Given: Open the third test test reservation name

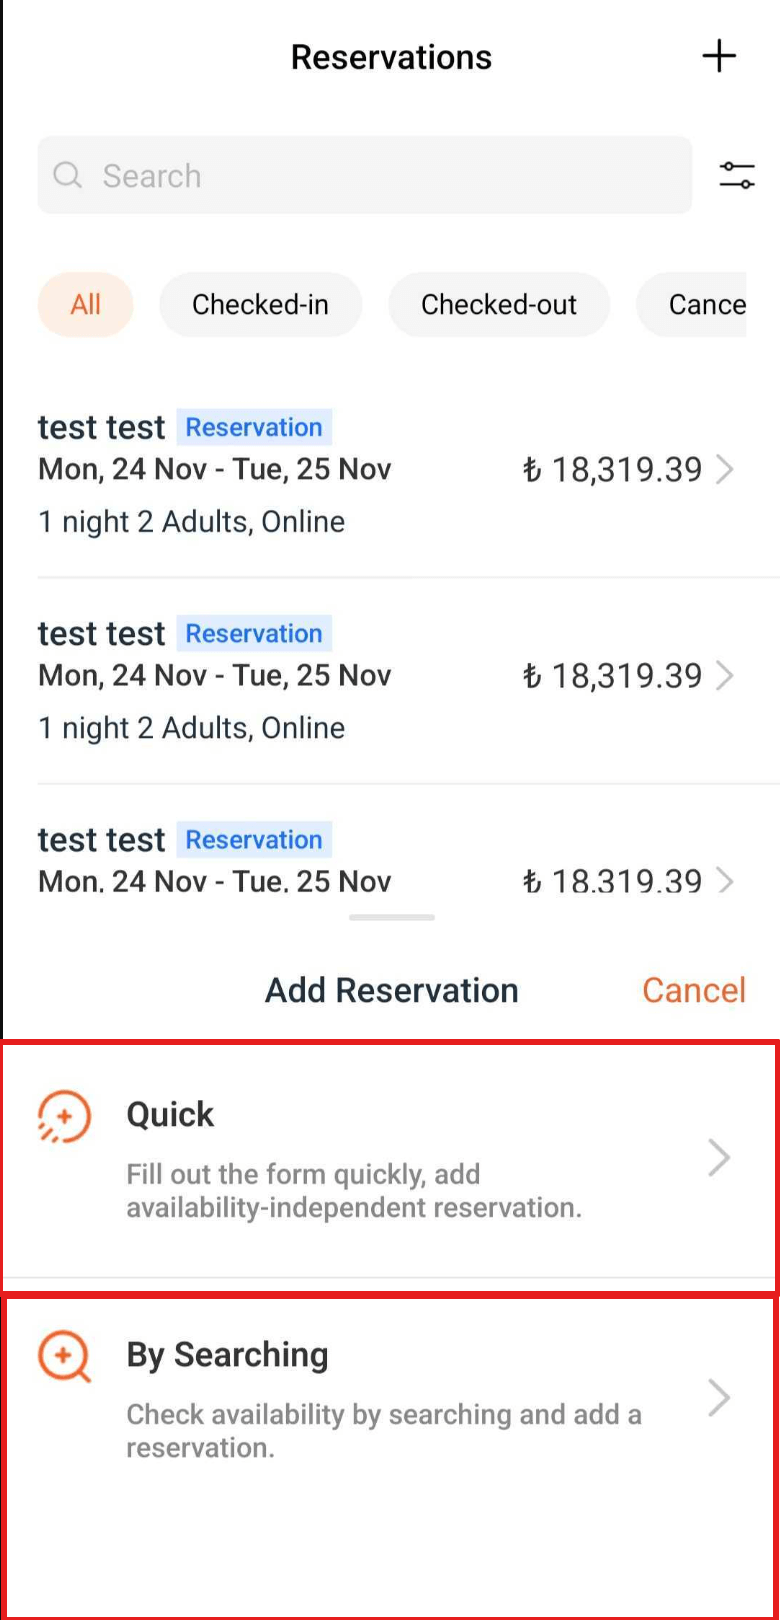Looking at the screenshot, I should coord(101,840).
